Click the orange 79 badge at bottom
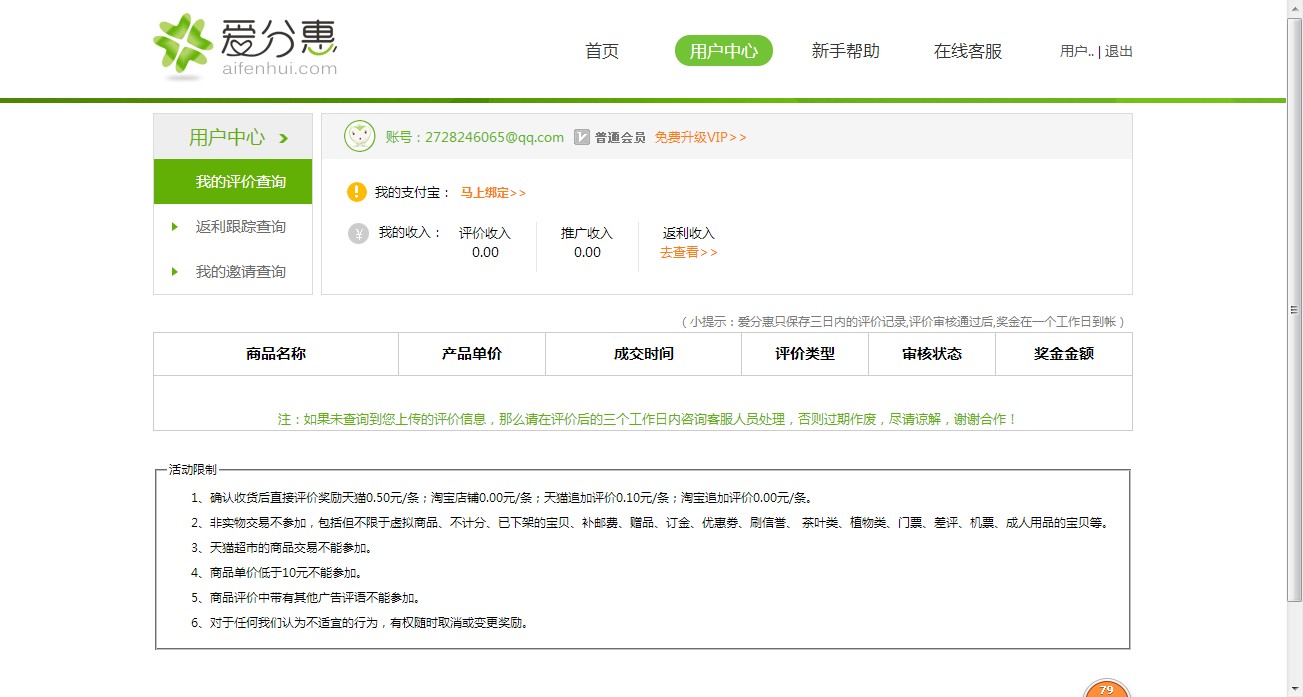This screenshot has height=697, width=1303. [1106, 689]
